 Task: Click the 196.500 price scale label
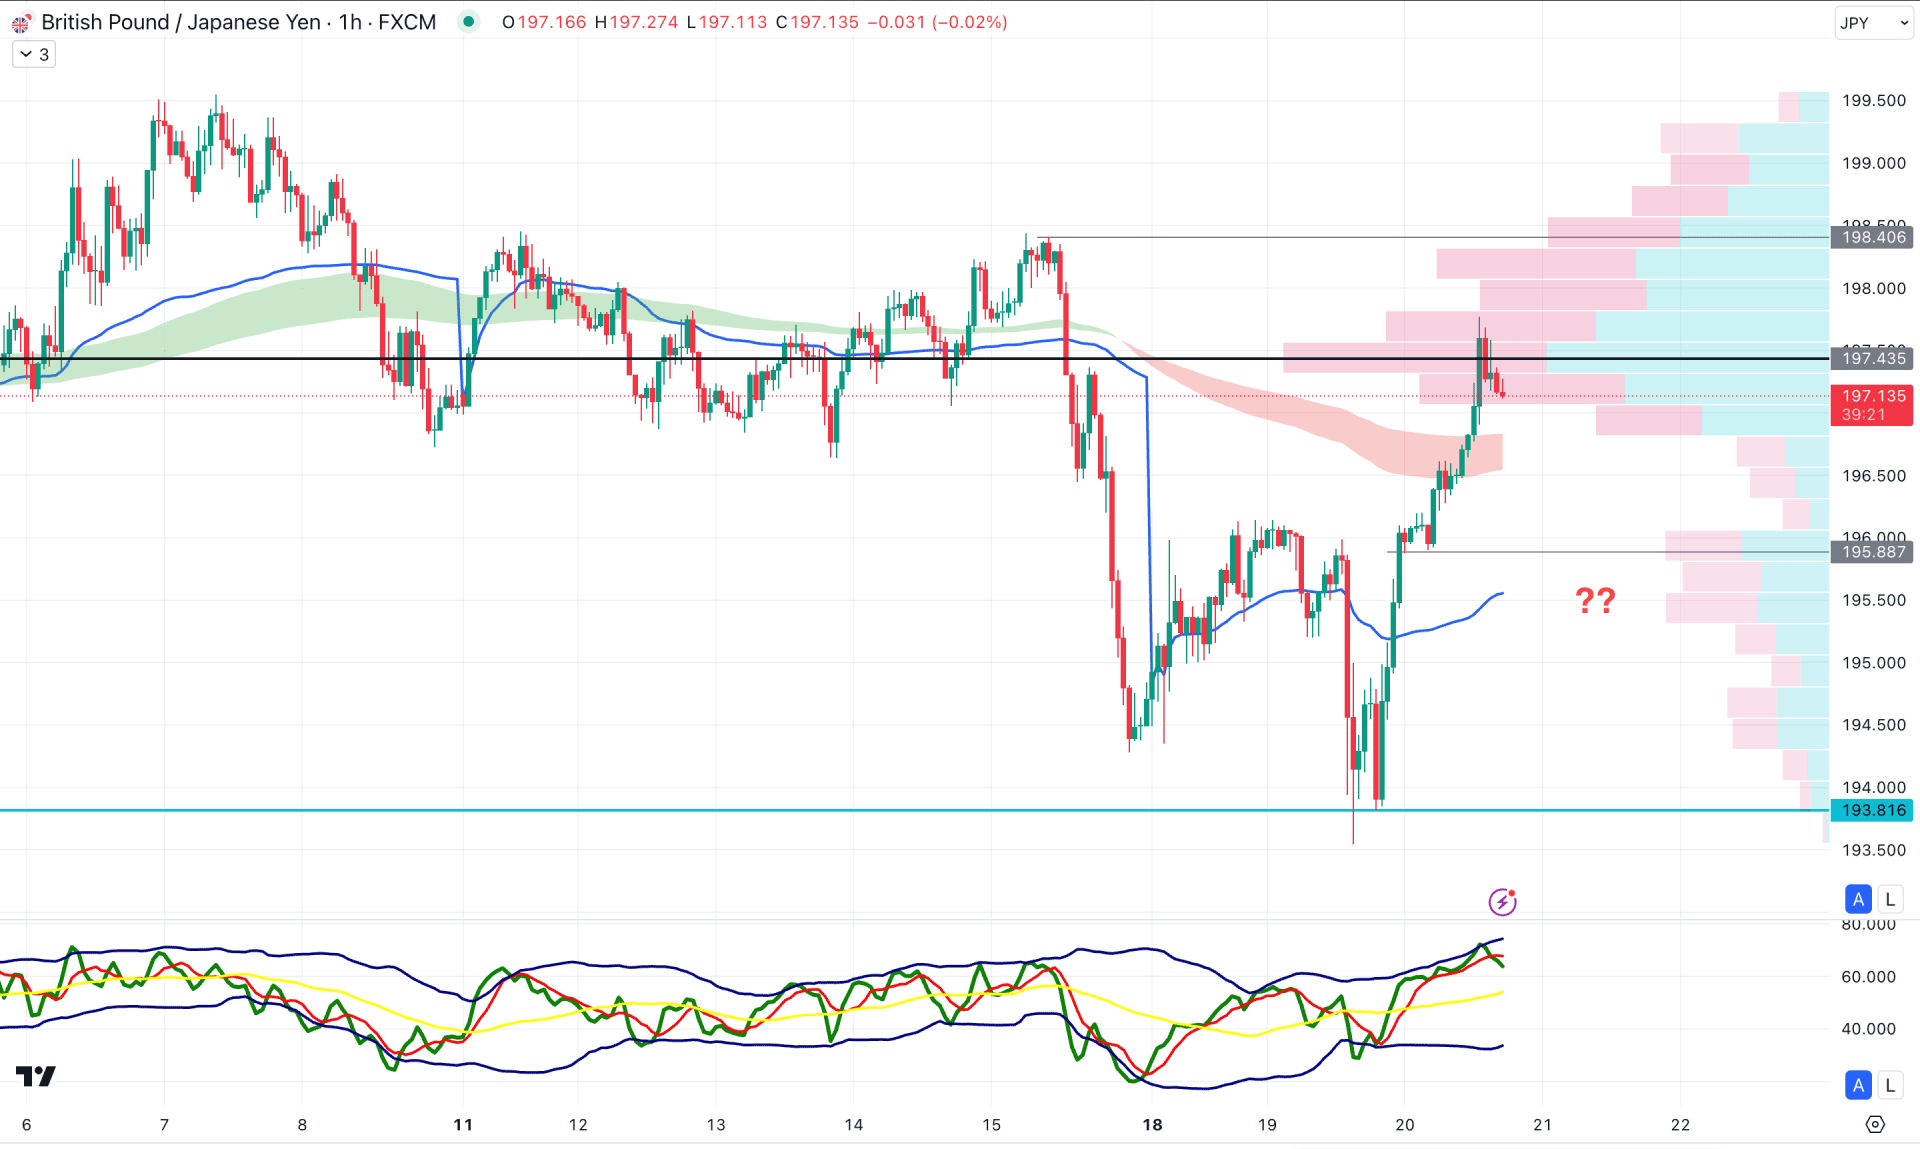pos(1873,475)
